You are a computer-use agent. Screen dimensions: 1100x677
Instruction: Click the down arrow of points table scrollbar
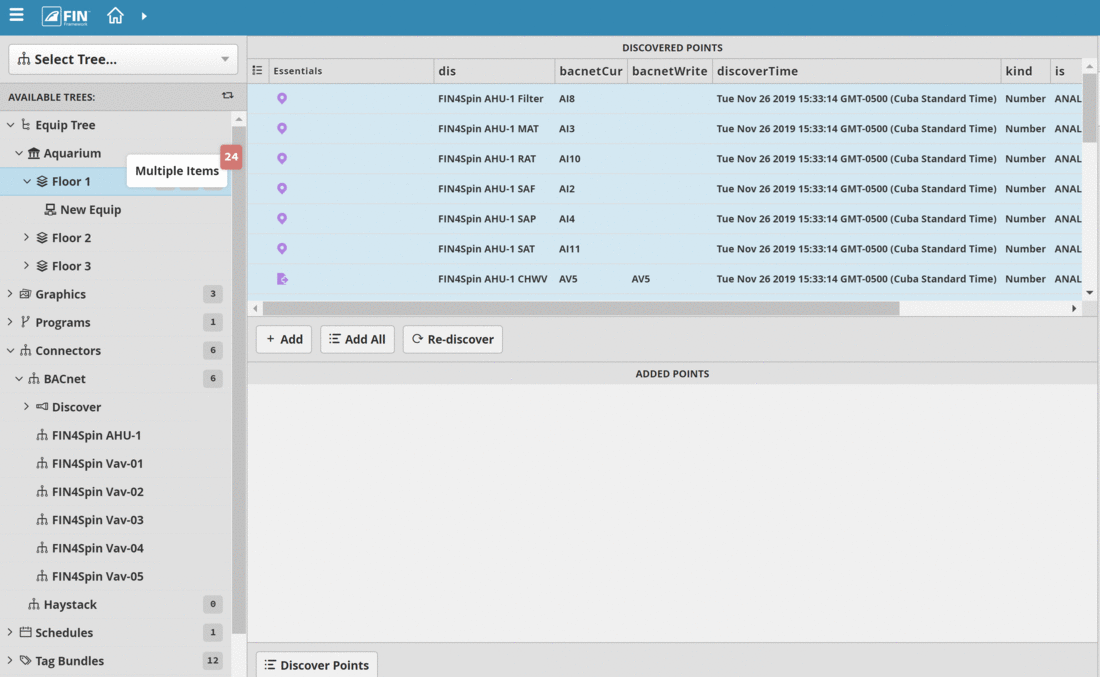[x=1089, y=293]
